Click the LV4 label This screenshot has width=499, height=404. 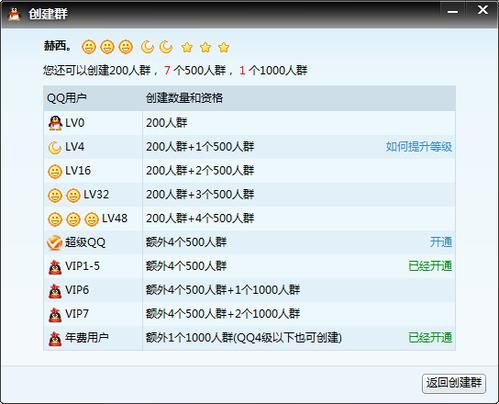75,147
